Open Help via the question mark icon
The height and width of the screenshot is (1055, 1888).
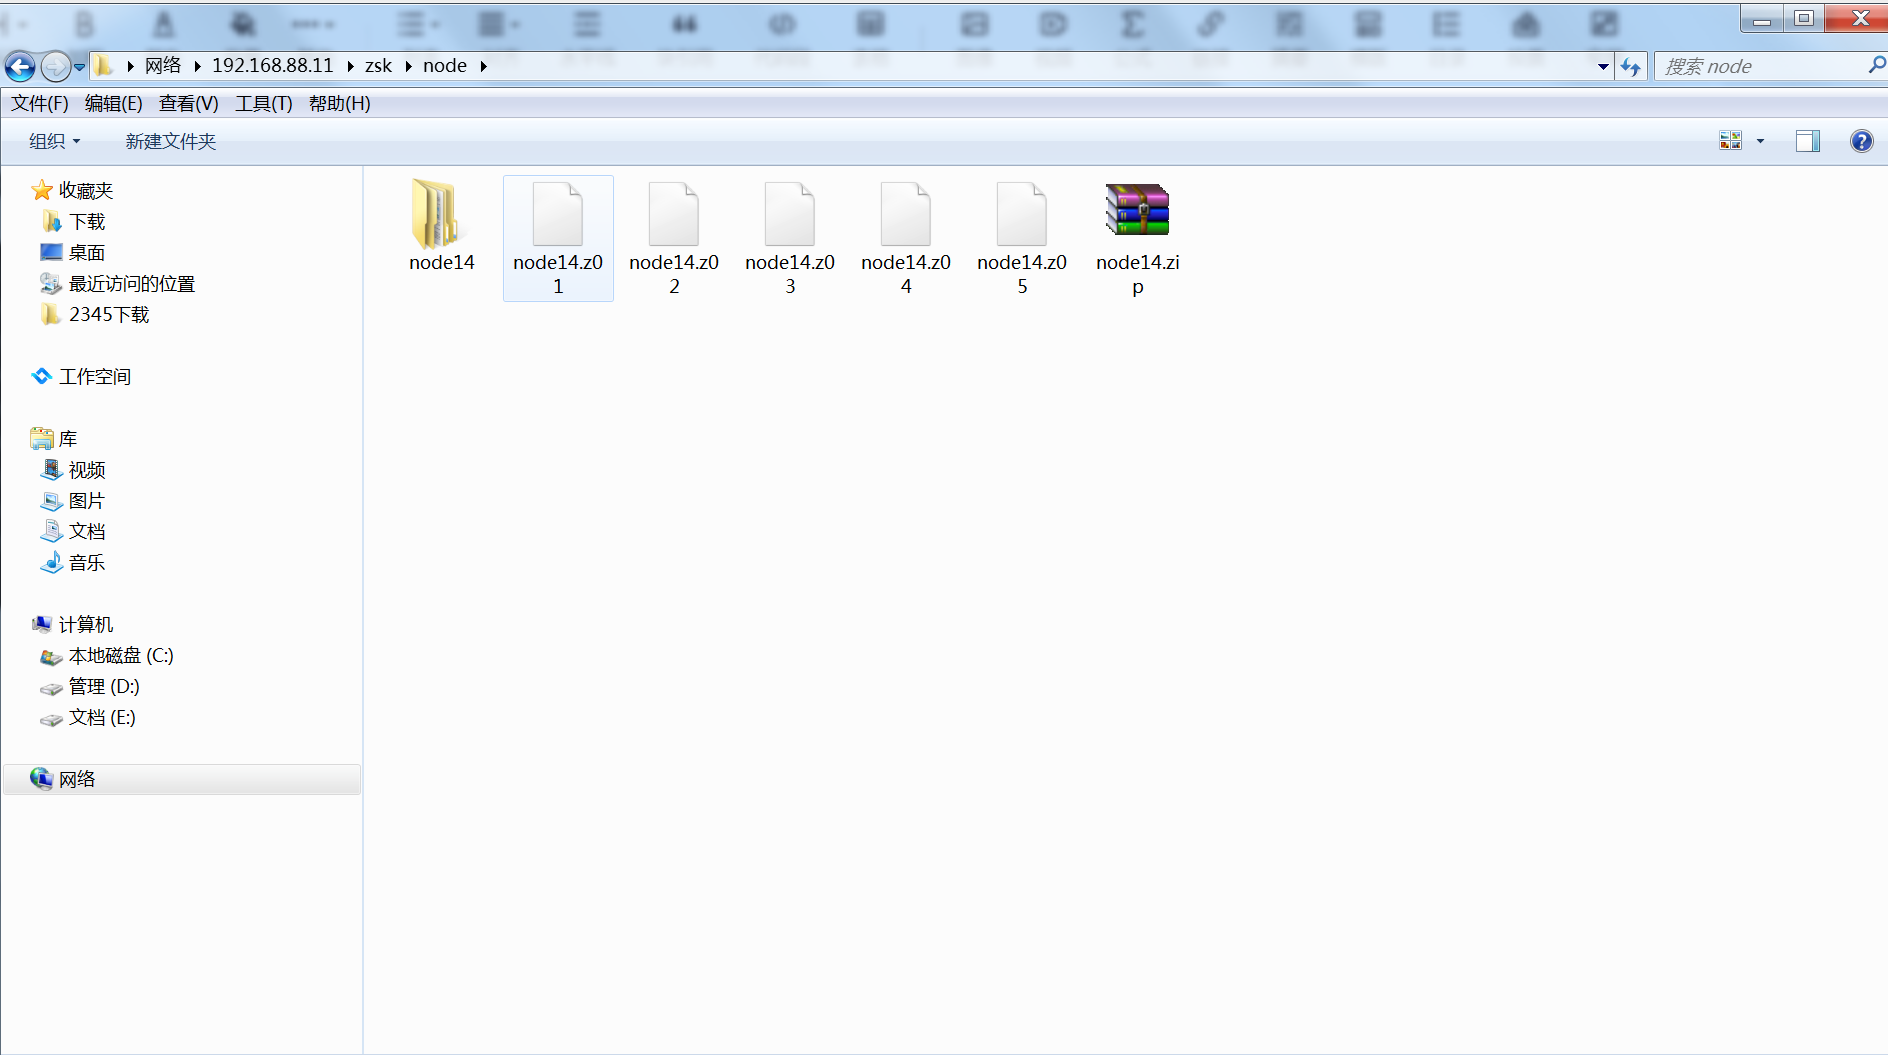coord(1861,140)
